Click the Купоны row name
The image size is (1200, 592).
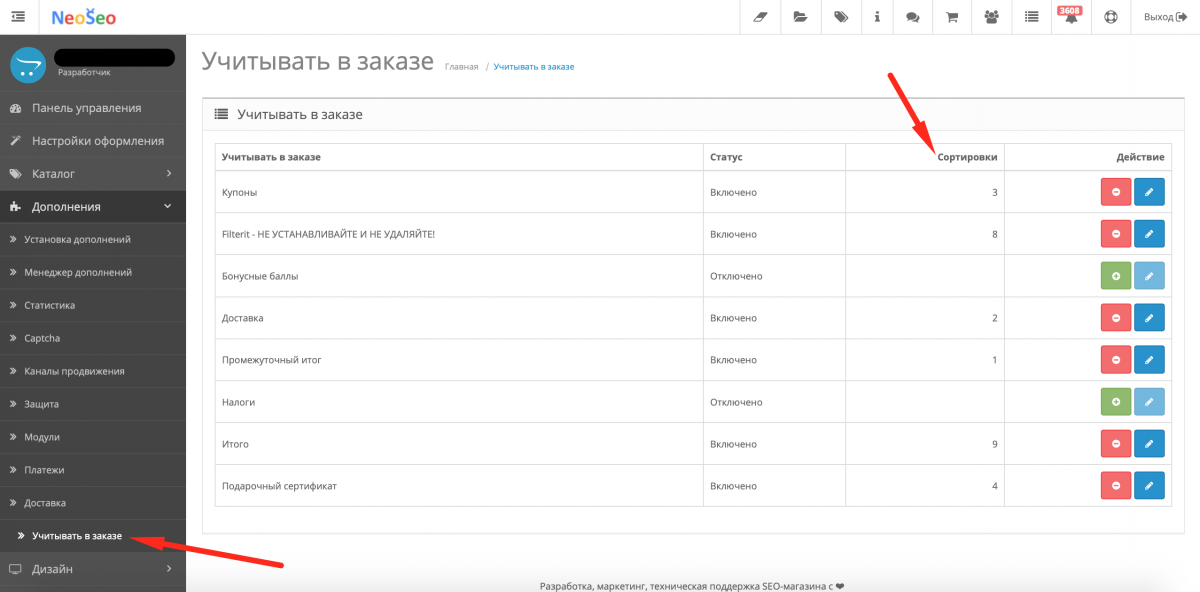(240, 192)
